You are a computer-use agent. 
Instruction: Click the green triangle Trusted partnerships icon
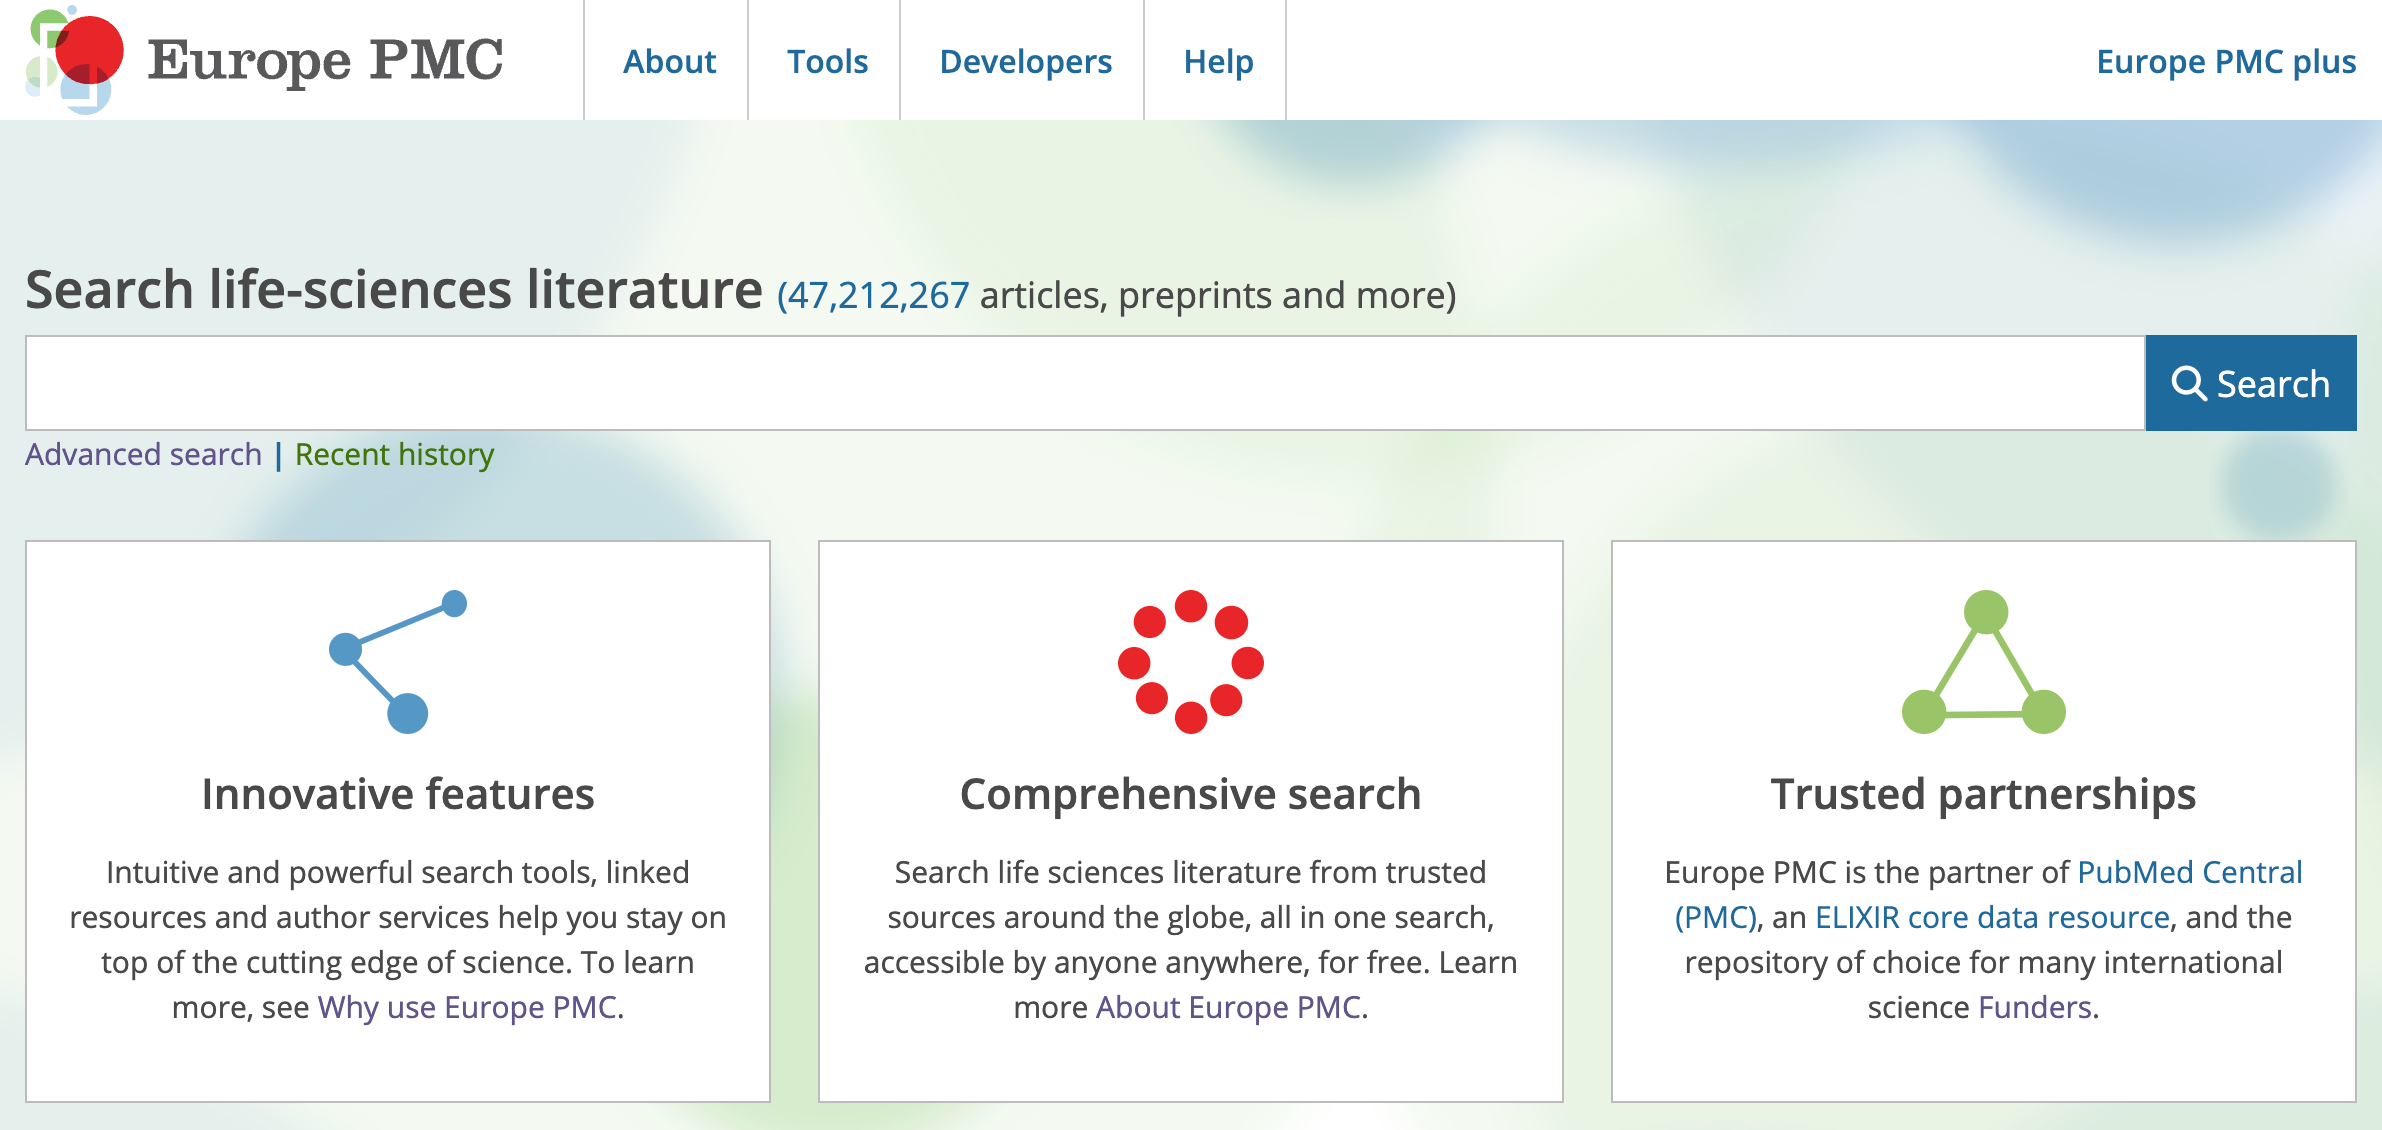point(1983,663)
